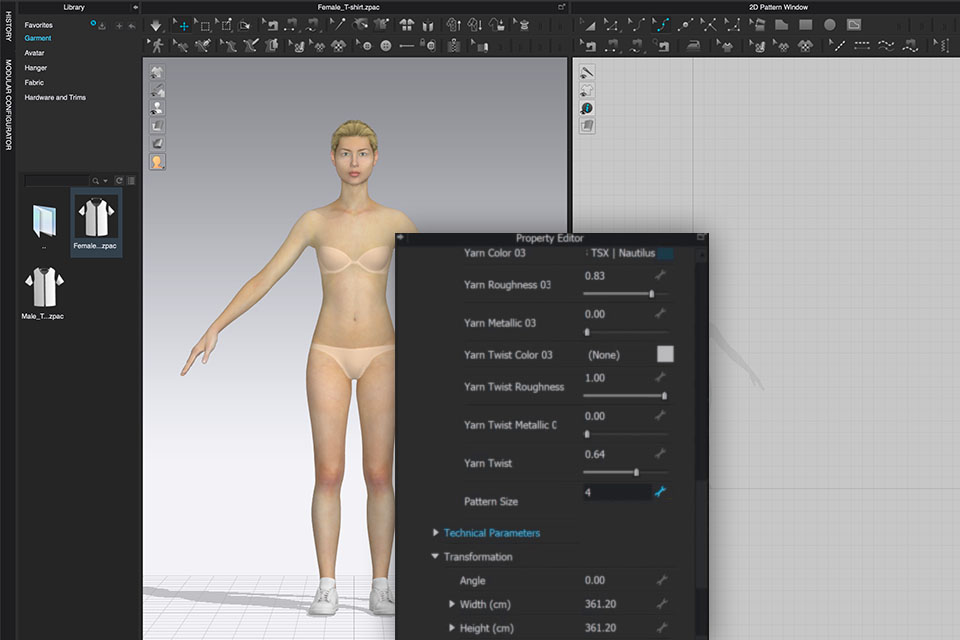
Task: Toggle the bottom surface icon in 2D window
Action: tap(587, 126)
